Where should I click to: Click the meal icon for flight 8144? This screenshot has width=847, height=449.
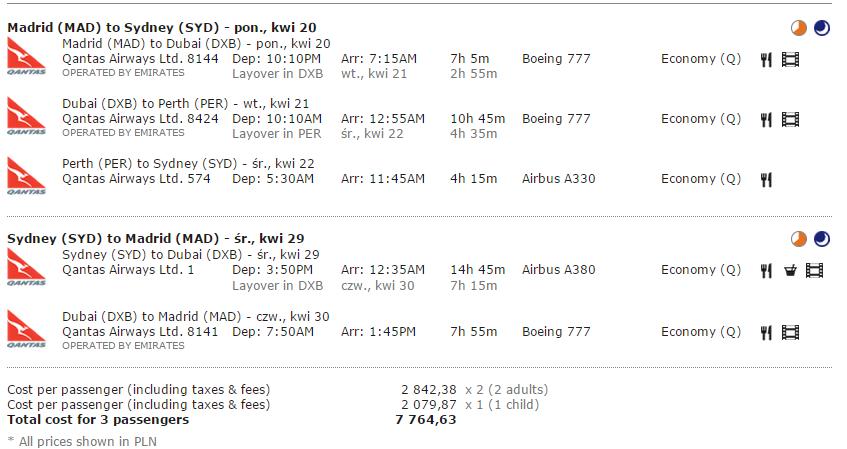(766, 59)
